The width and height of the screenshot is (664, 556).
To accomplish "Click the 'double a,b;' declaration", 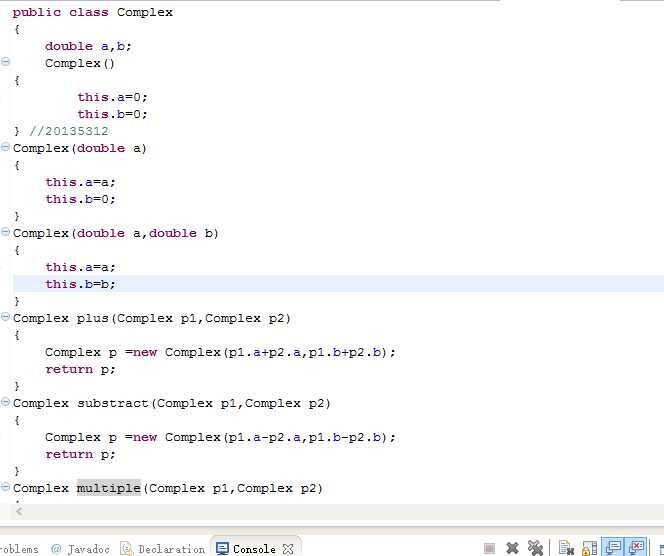I will (x=89, y=46).
